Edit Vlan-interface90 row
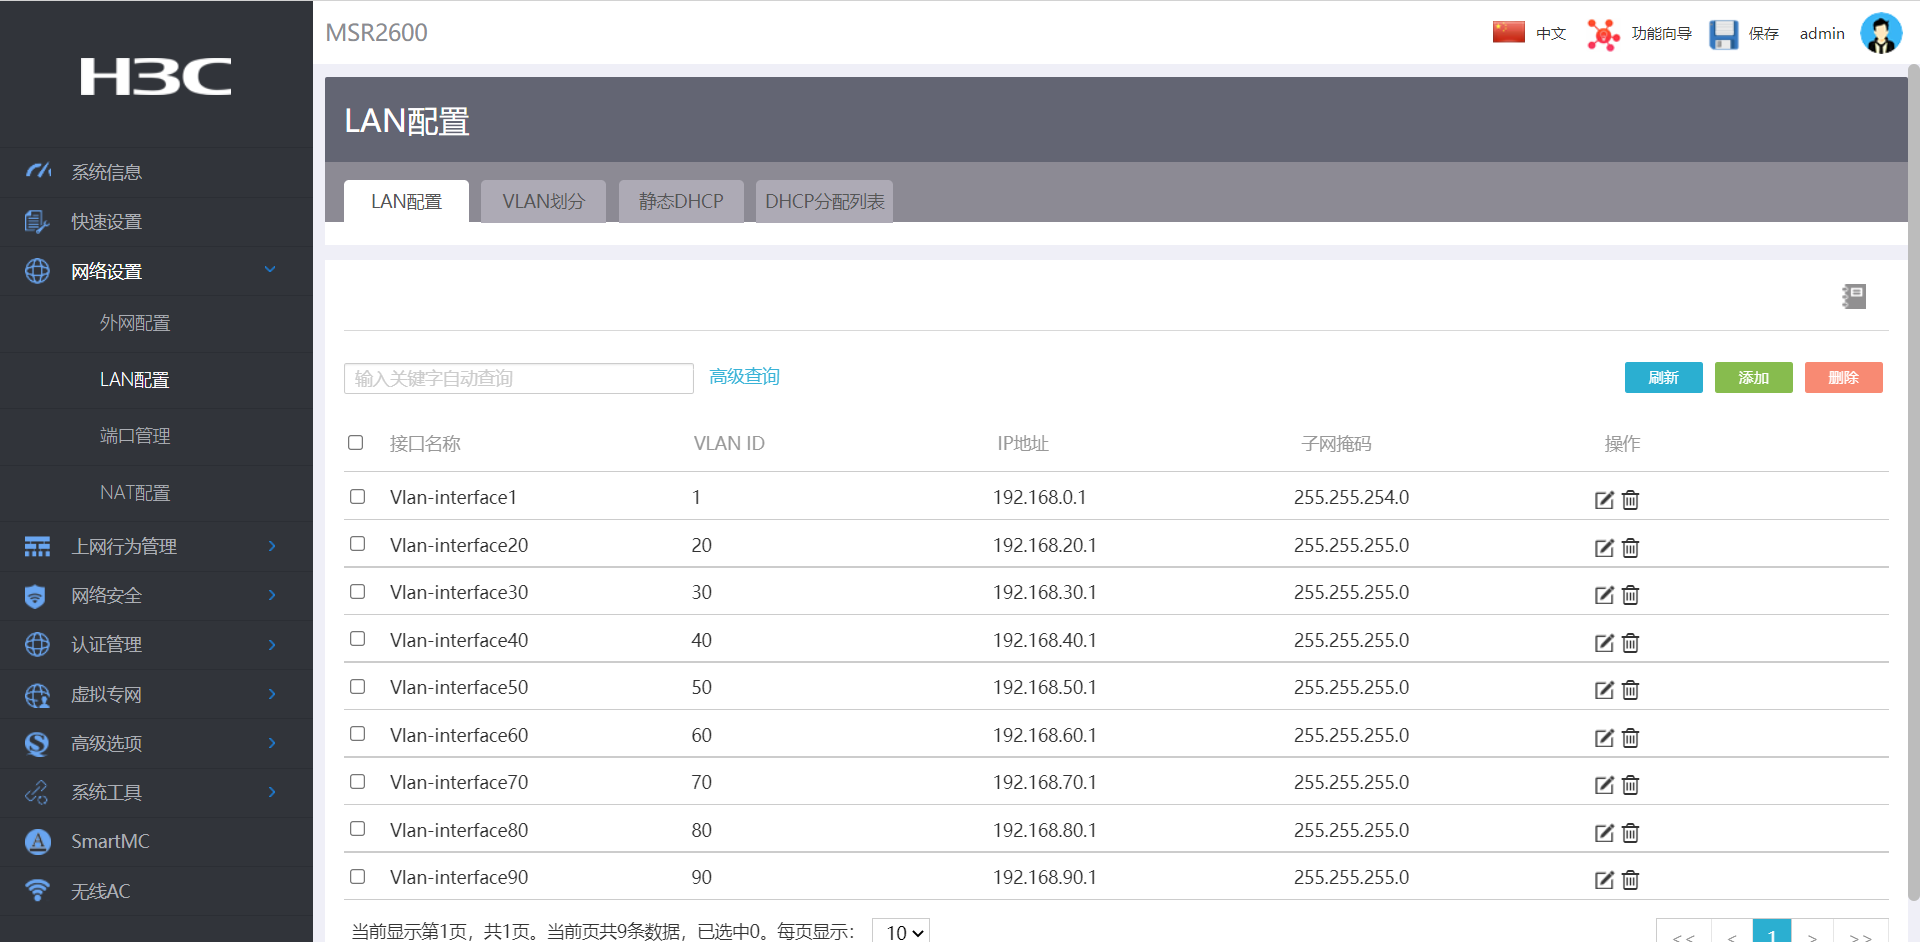Image resolution: width=1920 pixels, height=942 pixels. tap(1604, 880)
